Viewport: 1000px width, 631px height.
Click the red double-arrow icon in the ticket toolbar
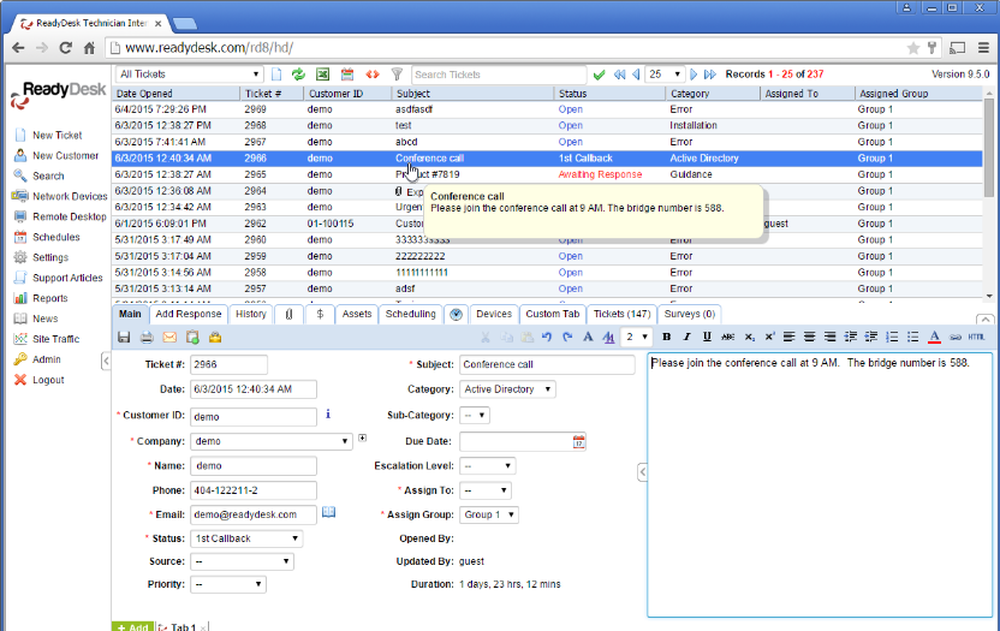click(372, 75)
